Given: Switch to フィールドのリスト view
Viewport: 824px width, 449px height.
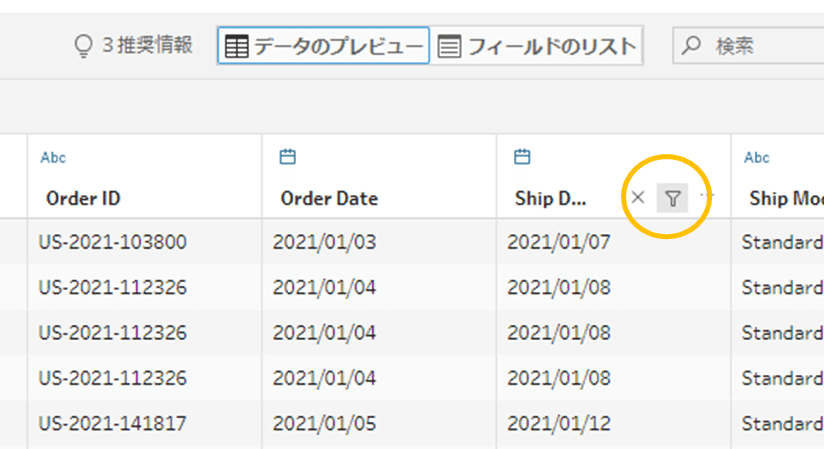Looking at the screenshot, I should pyautogui.click(x=538, y=46).
